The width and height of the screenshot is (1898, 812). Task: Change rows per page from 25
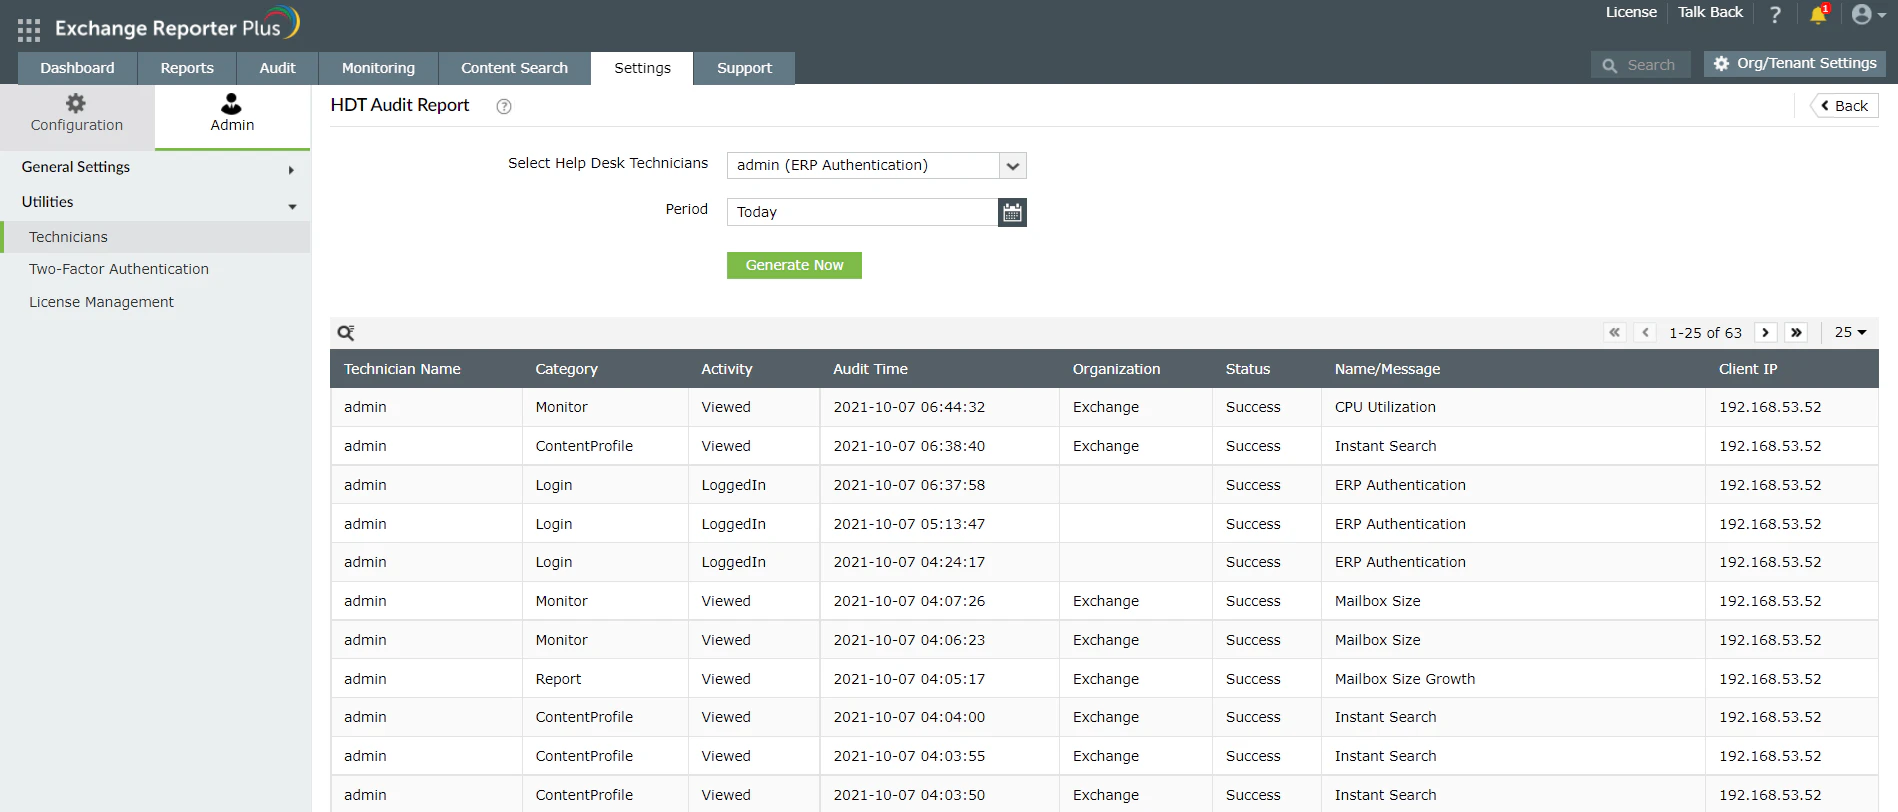pos(1850,332)
